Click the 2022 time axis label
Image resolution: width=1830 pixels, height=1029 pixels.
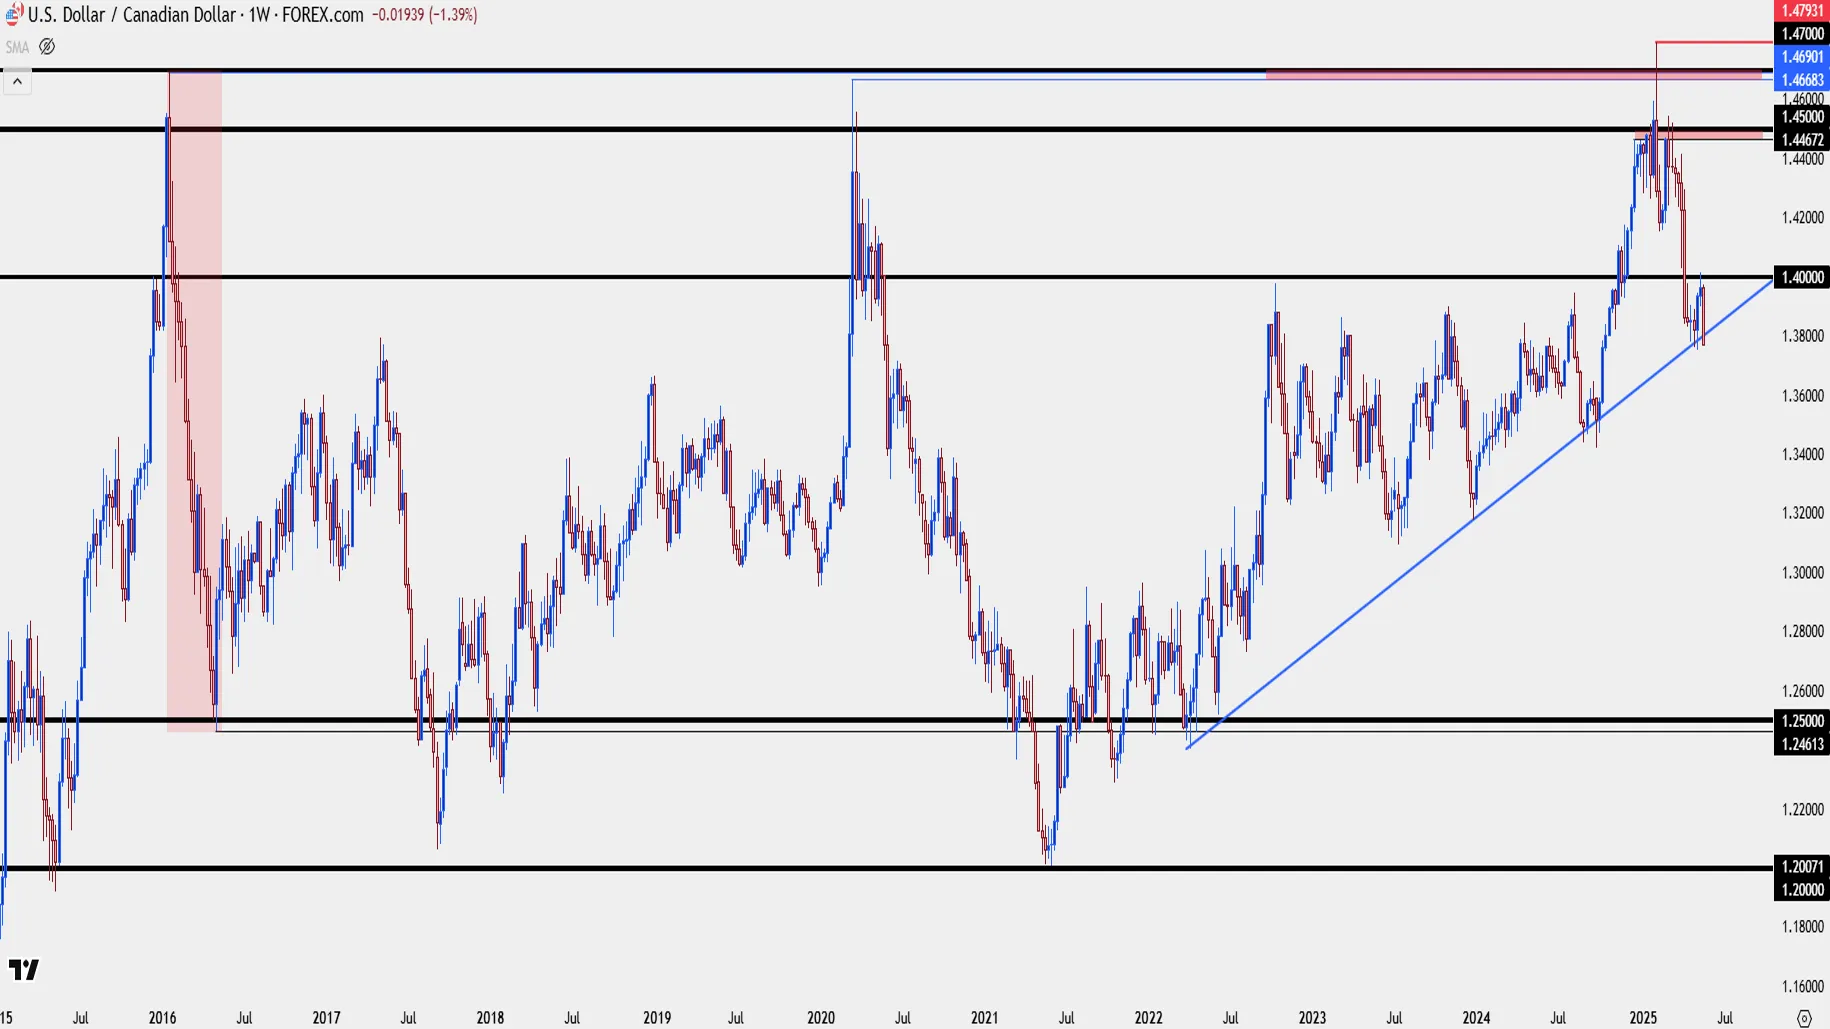pyautogui.click(x=1149, y=1018)
